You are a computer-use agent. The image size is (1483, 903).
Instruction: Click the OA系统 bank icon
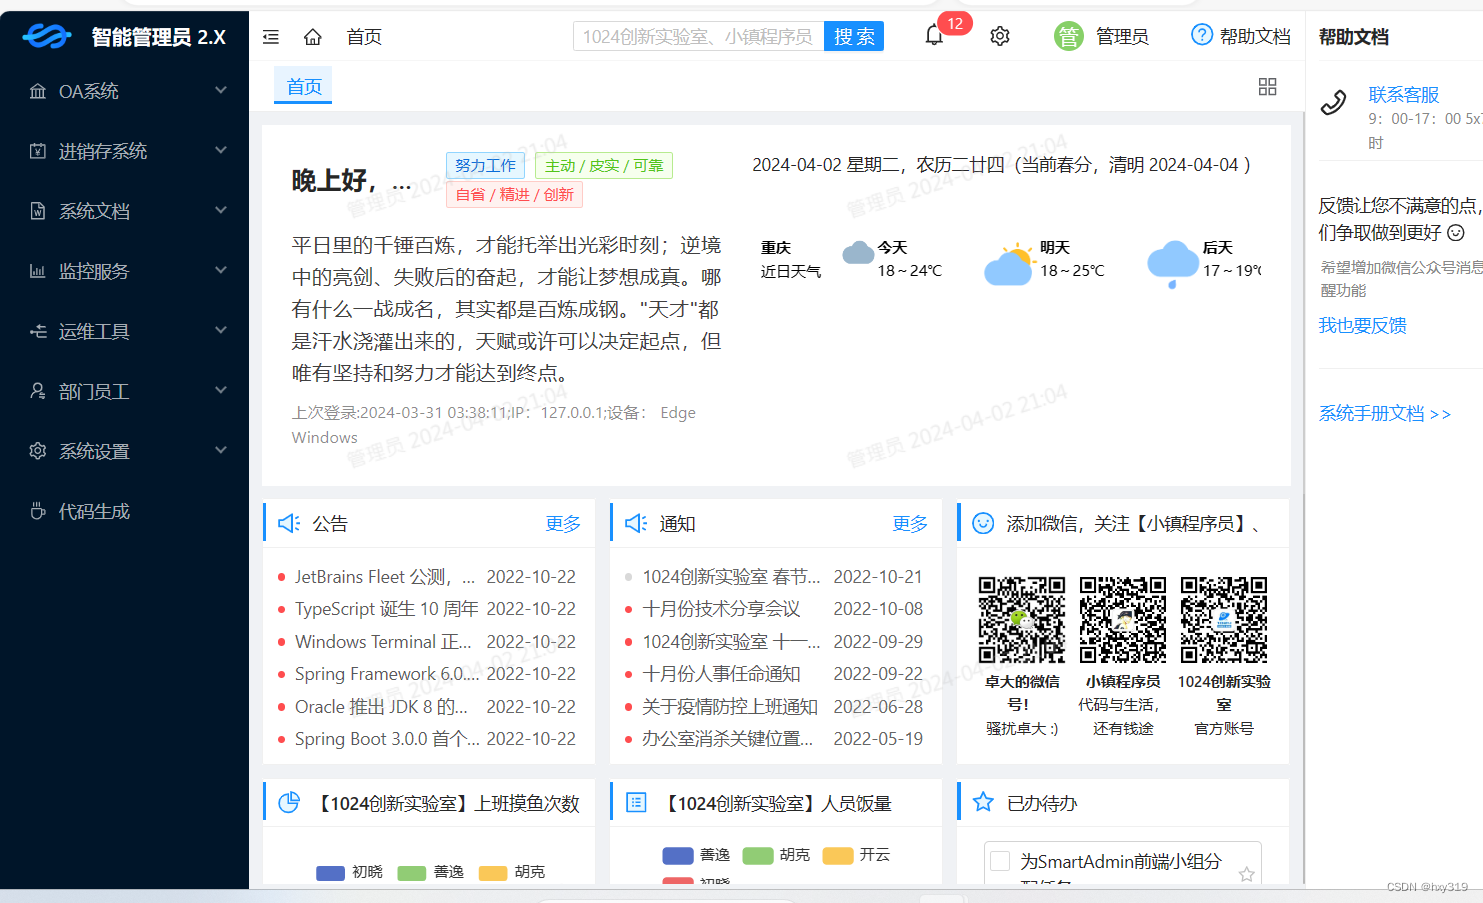click(38, 91)
